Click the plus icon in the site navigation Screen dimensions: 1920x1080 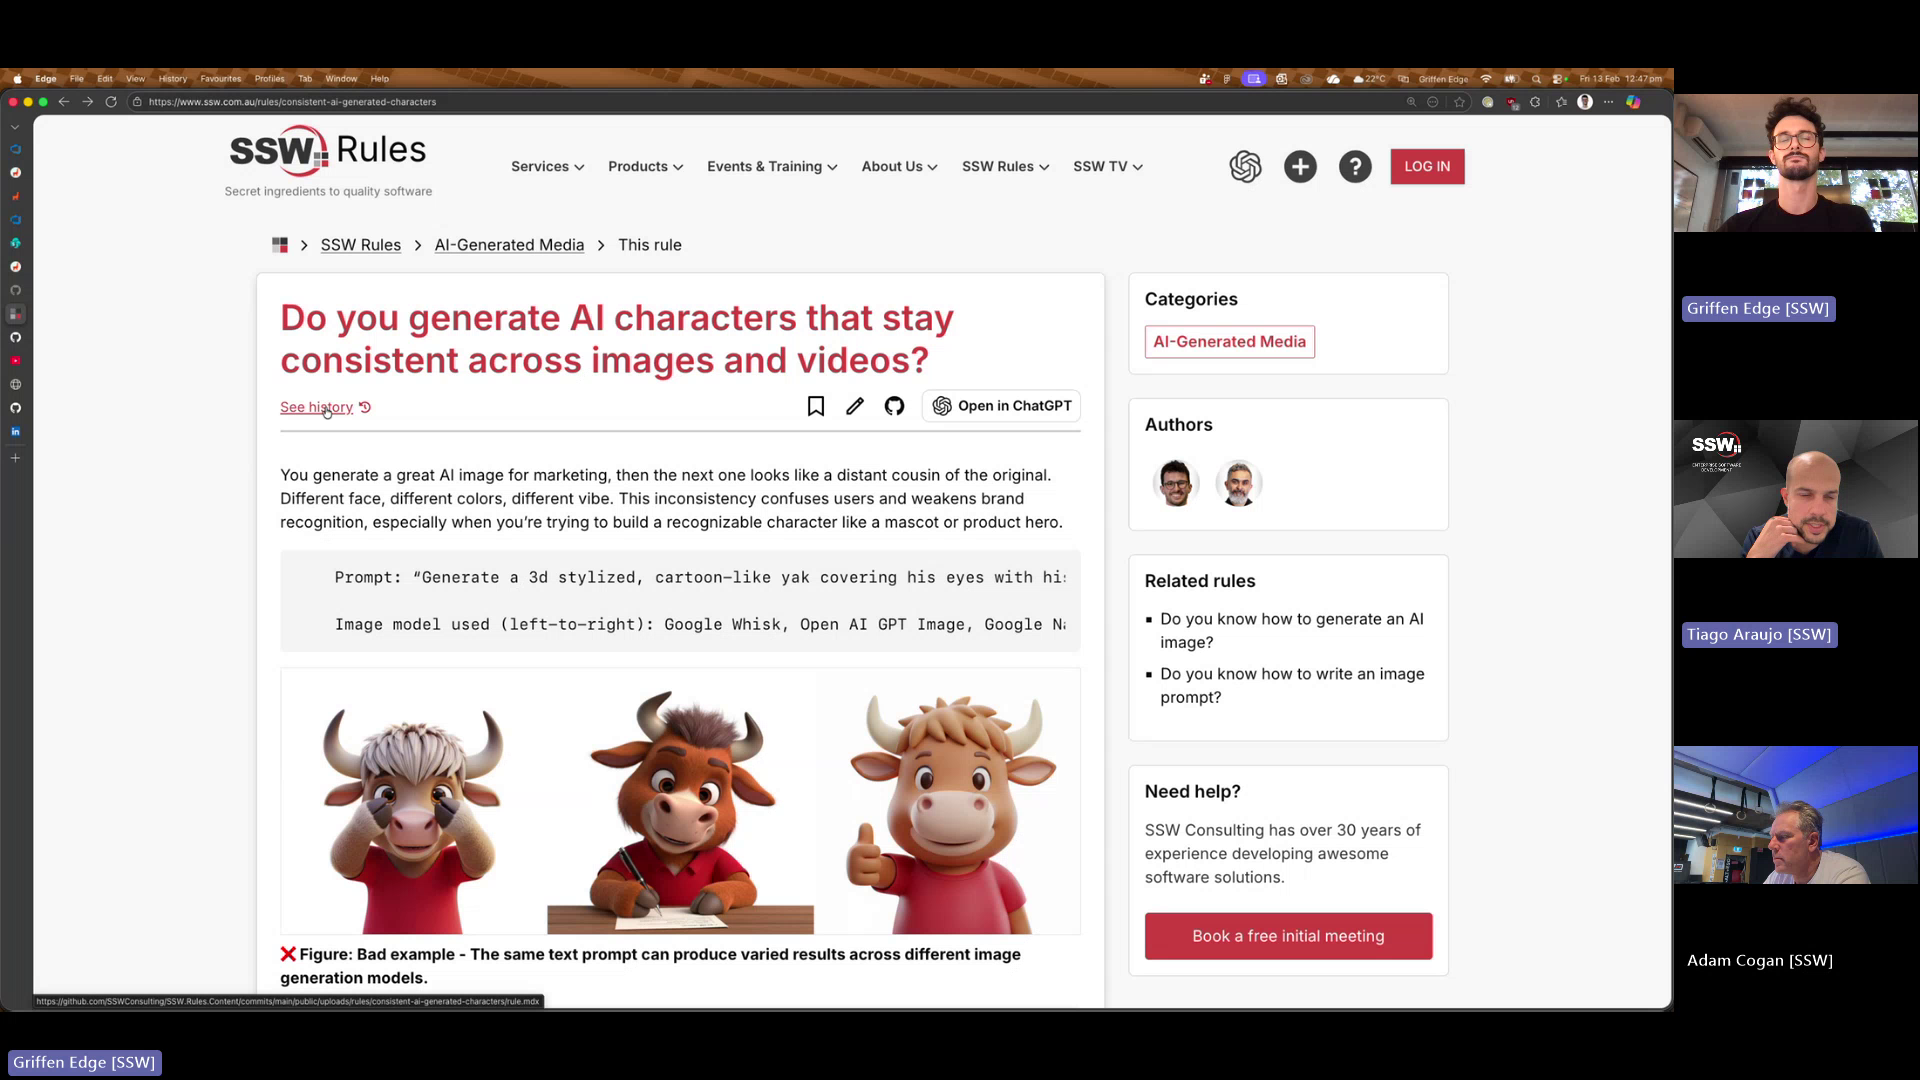point(1300,166)
